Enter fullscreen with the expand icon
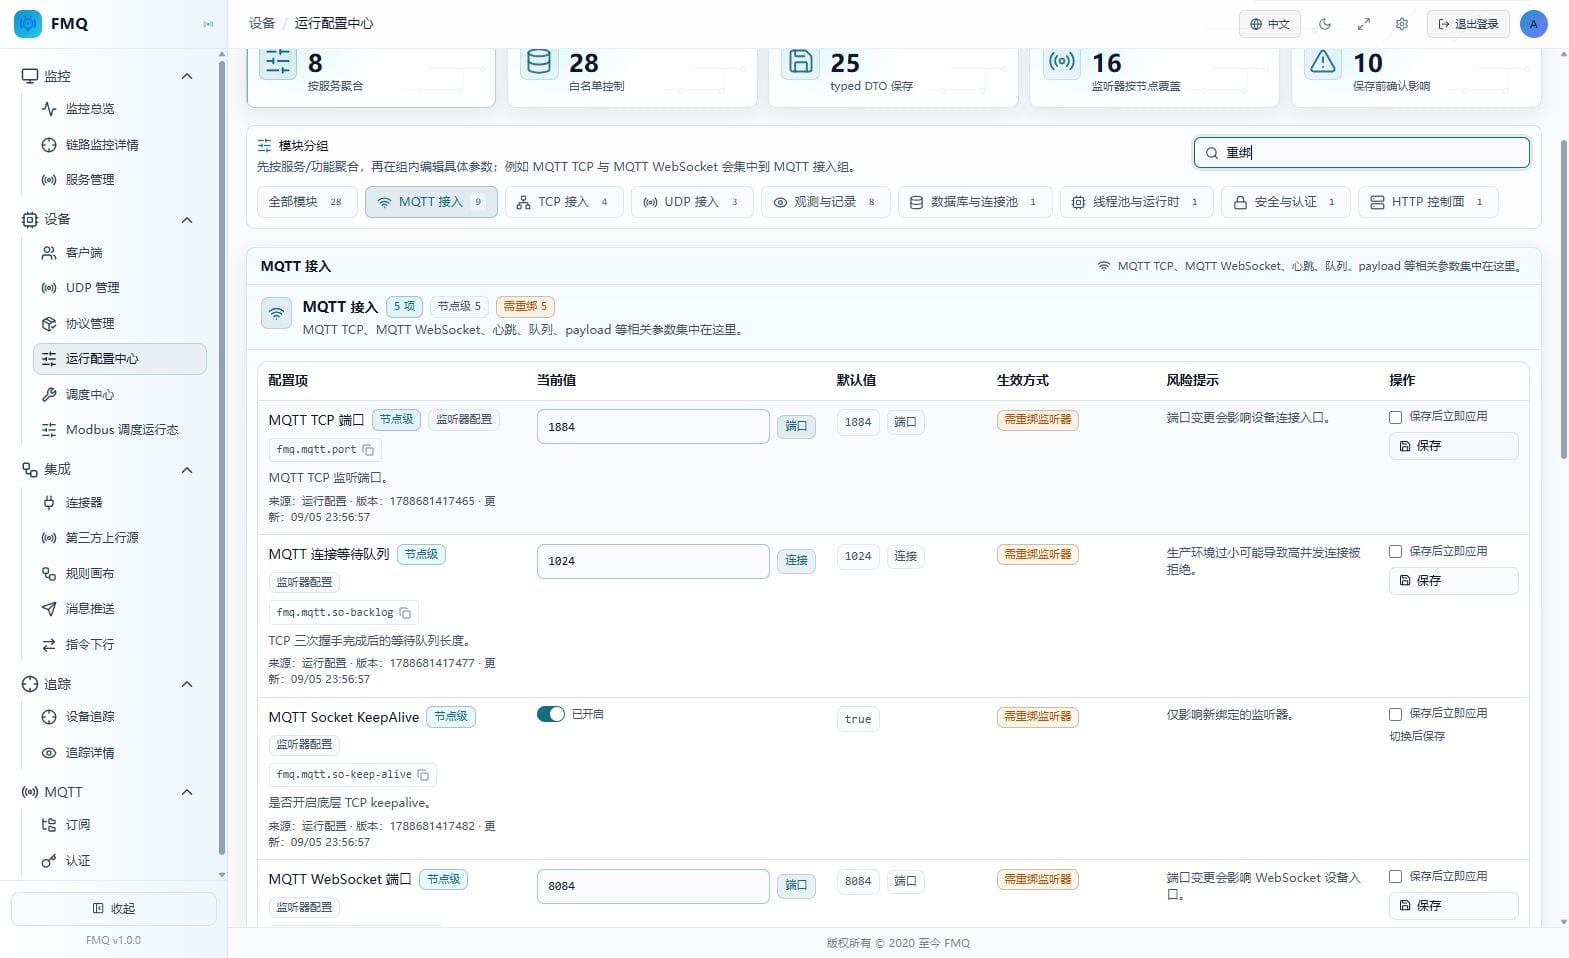The width and height of the screenshot is (1569, 958). click(x=1363, y=24)
